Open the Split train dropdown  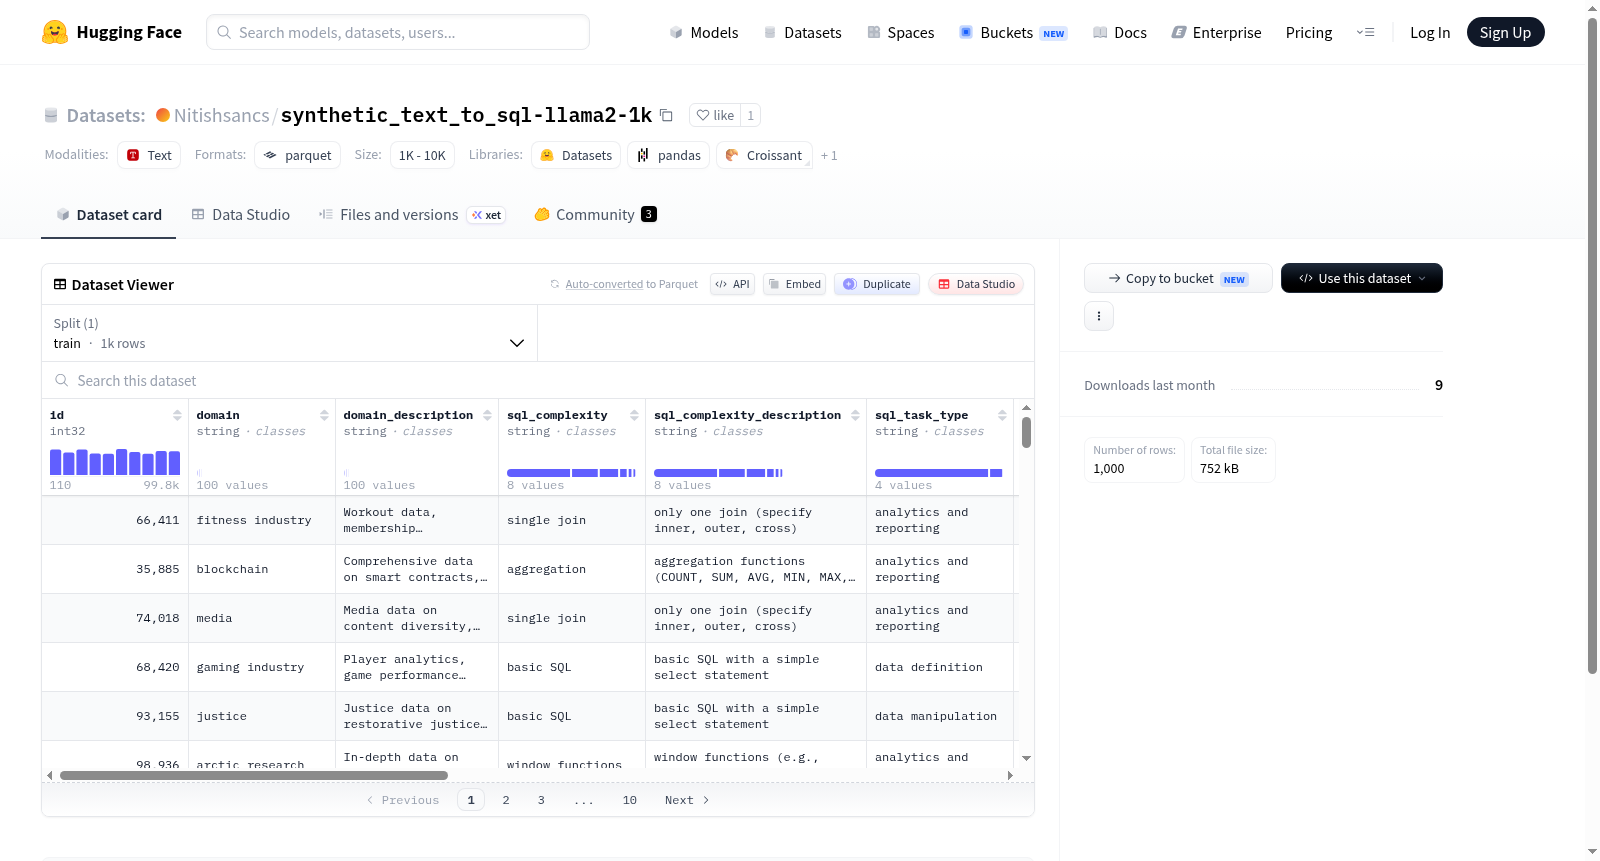[x=290, y=333]
